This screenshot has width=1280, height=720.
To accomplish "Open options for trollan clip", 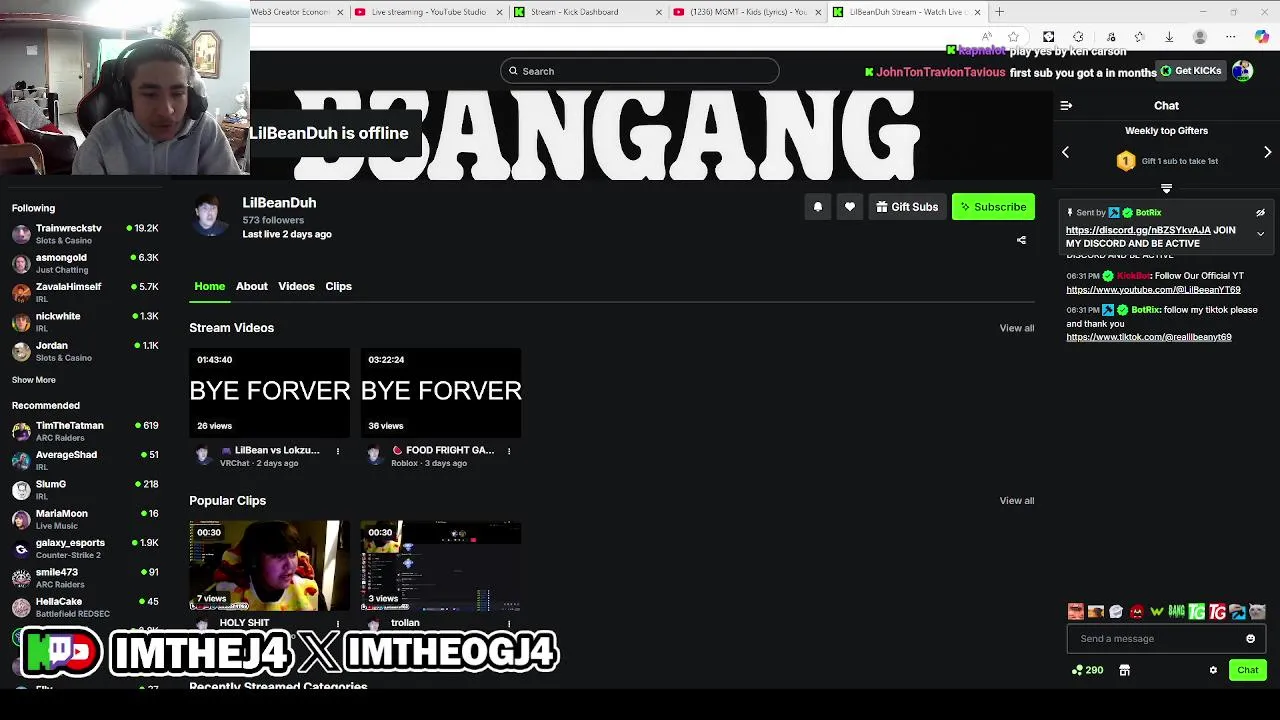I will [508, 623].
